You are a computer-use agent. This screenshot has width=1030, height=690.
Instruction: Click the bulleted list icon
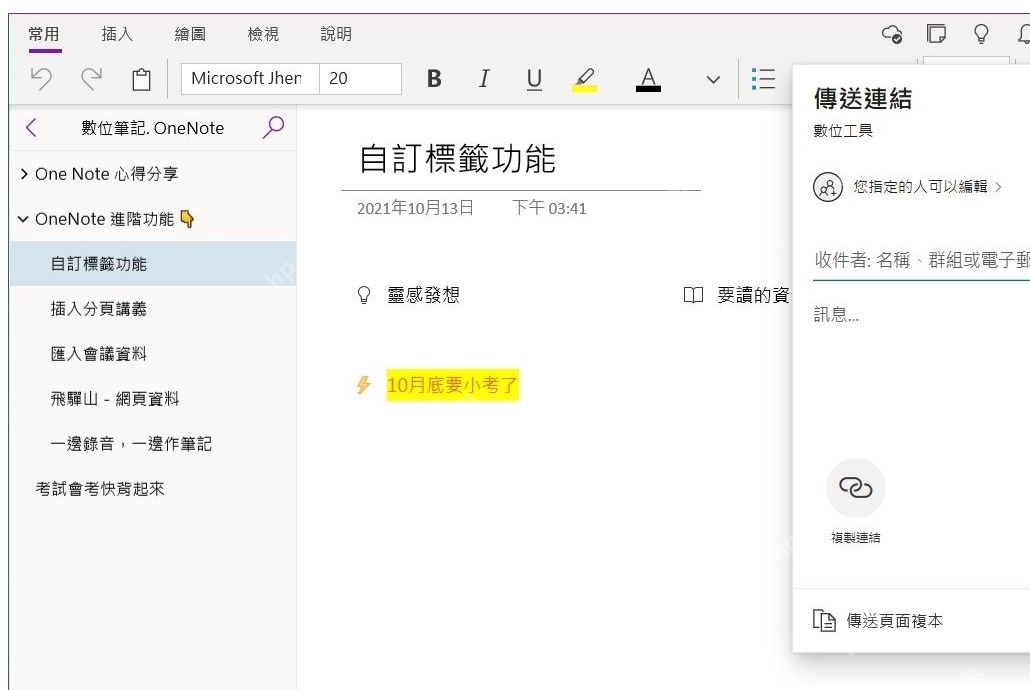[x=763, y=79]
